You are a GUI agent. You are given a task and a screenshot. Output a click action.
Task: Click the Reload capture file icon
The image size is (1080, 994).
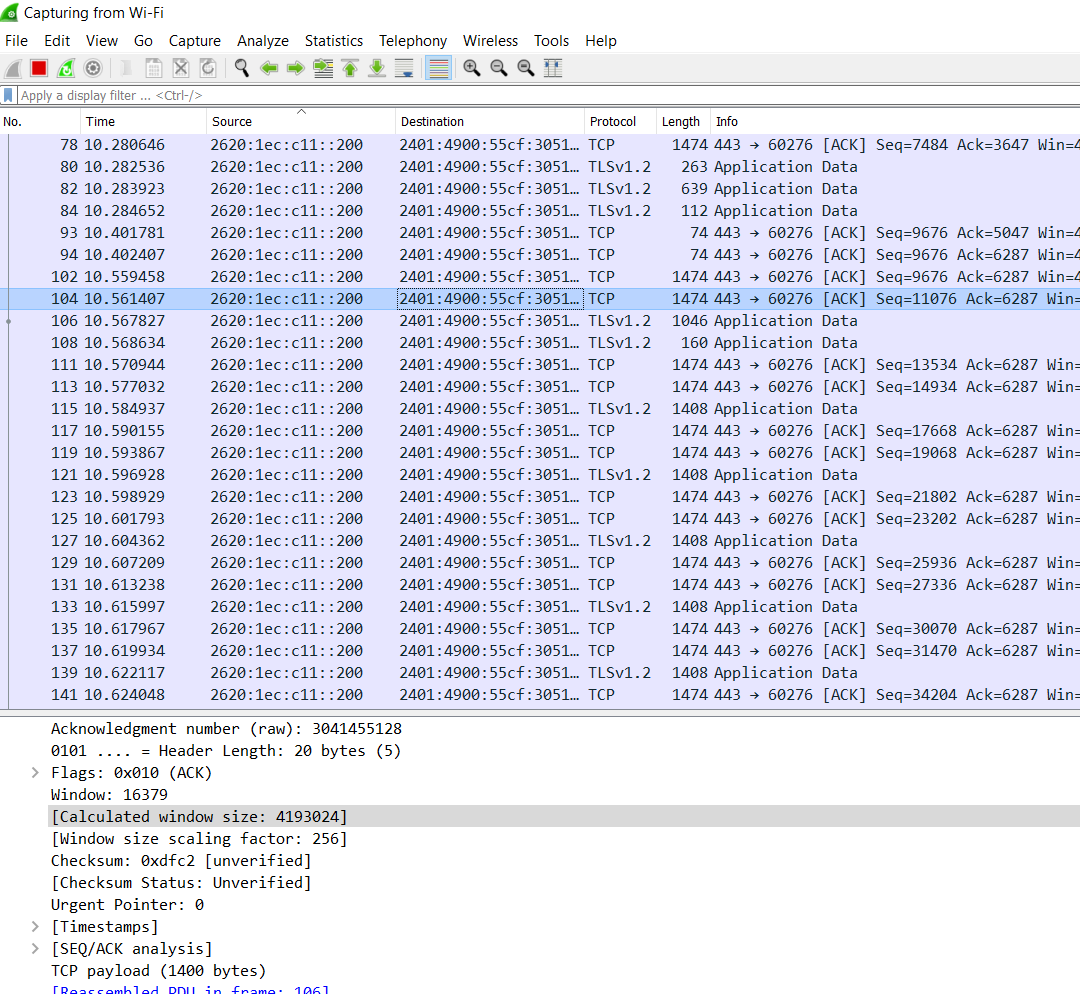(207, 68)
